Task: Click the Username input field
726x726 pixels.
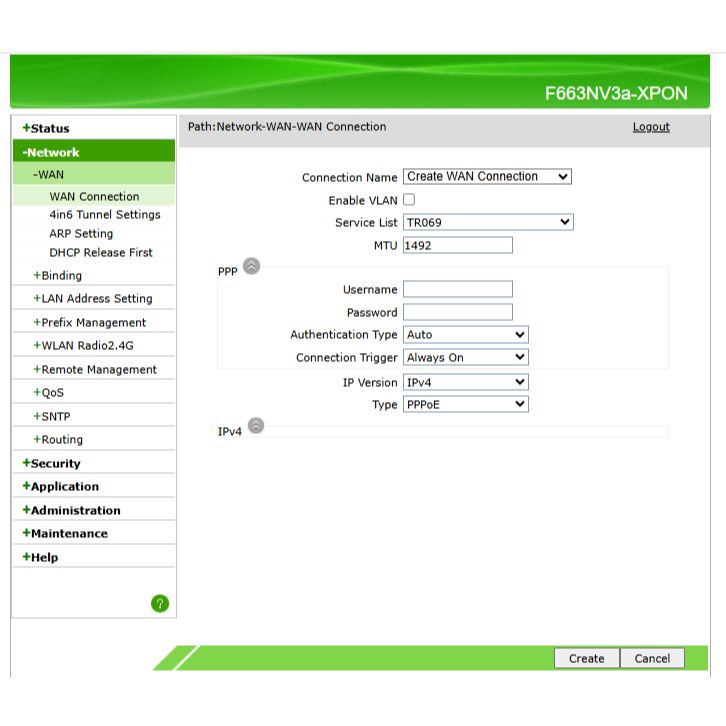Action: [x=457, y=289]
